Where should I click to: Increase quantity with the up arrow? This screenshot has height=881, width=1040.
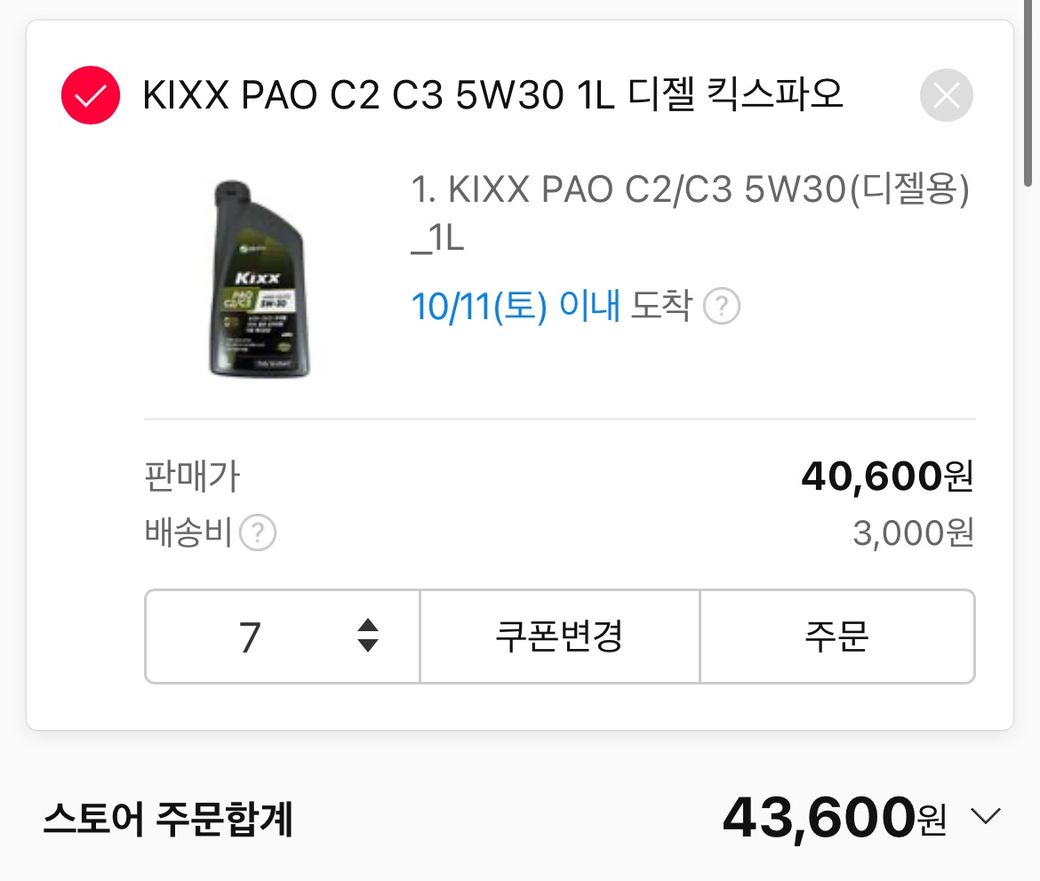pyautogui.click(x=367, y=625)
